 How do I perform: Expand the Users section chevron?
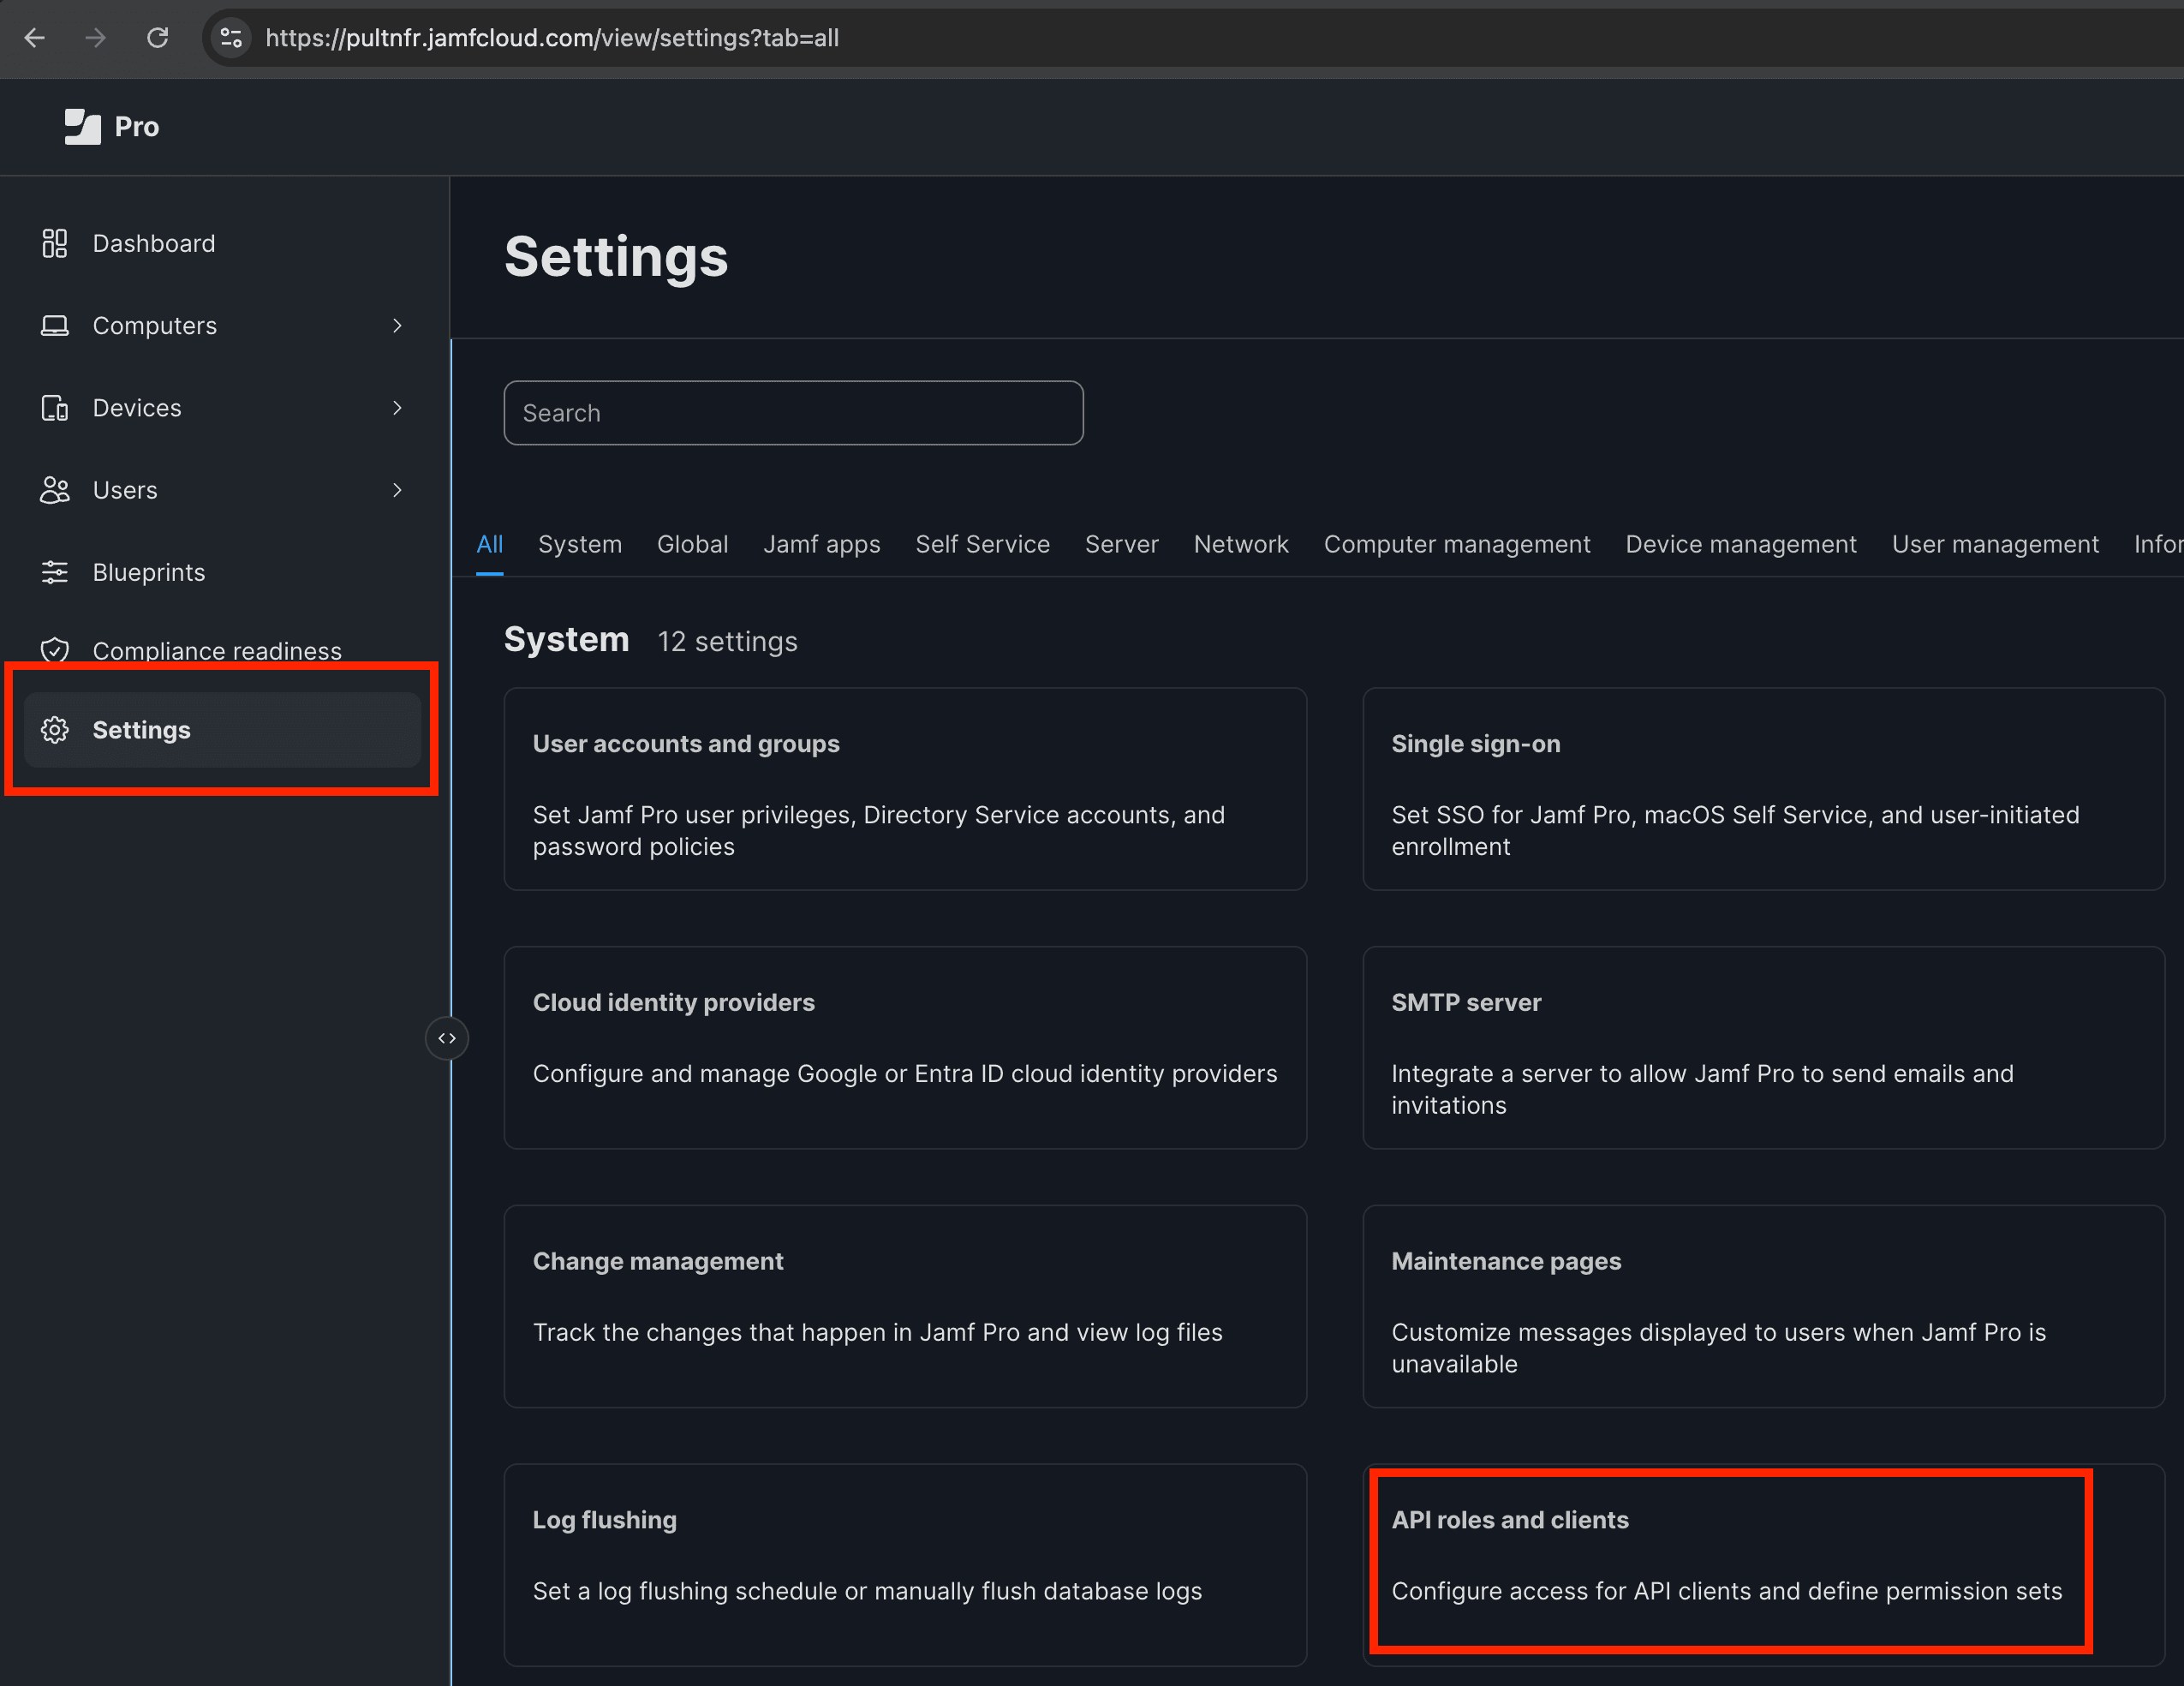point(397,490)
